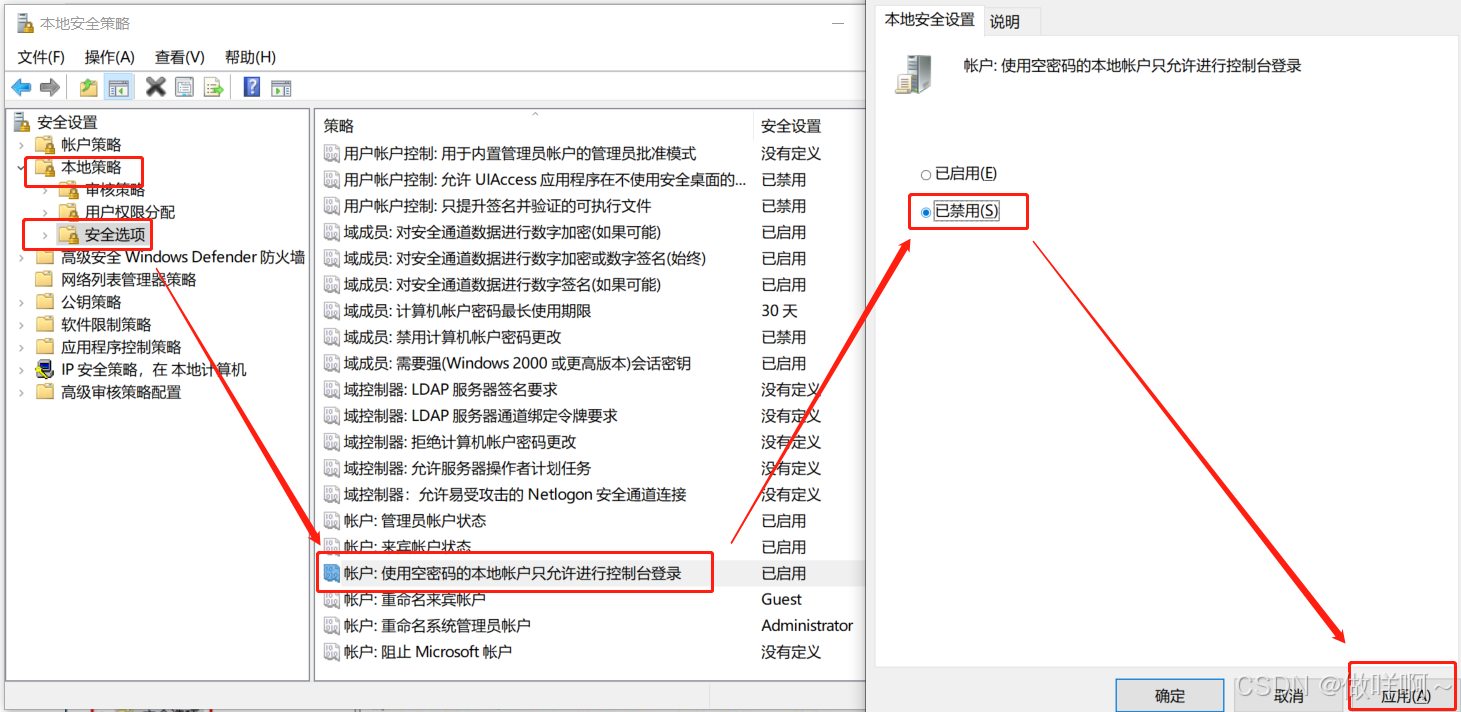Click the 帐户策略 folder icon

(x=44, y=145)
